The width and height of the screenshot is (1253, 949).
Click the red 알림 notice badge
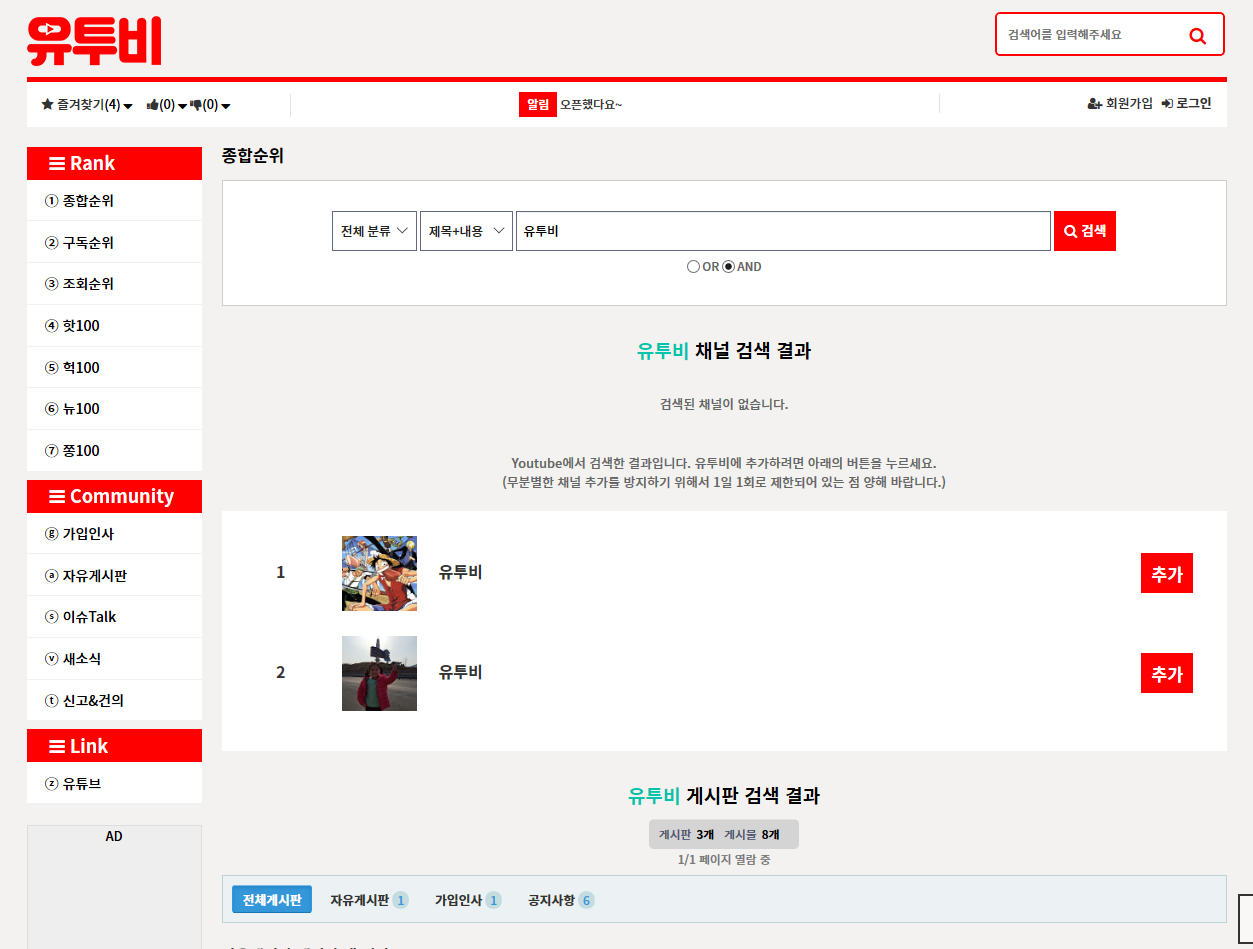click(538, 104)
